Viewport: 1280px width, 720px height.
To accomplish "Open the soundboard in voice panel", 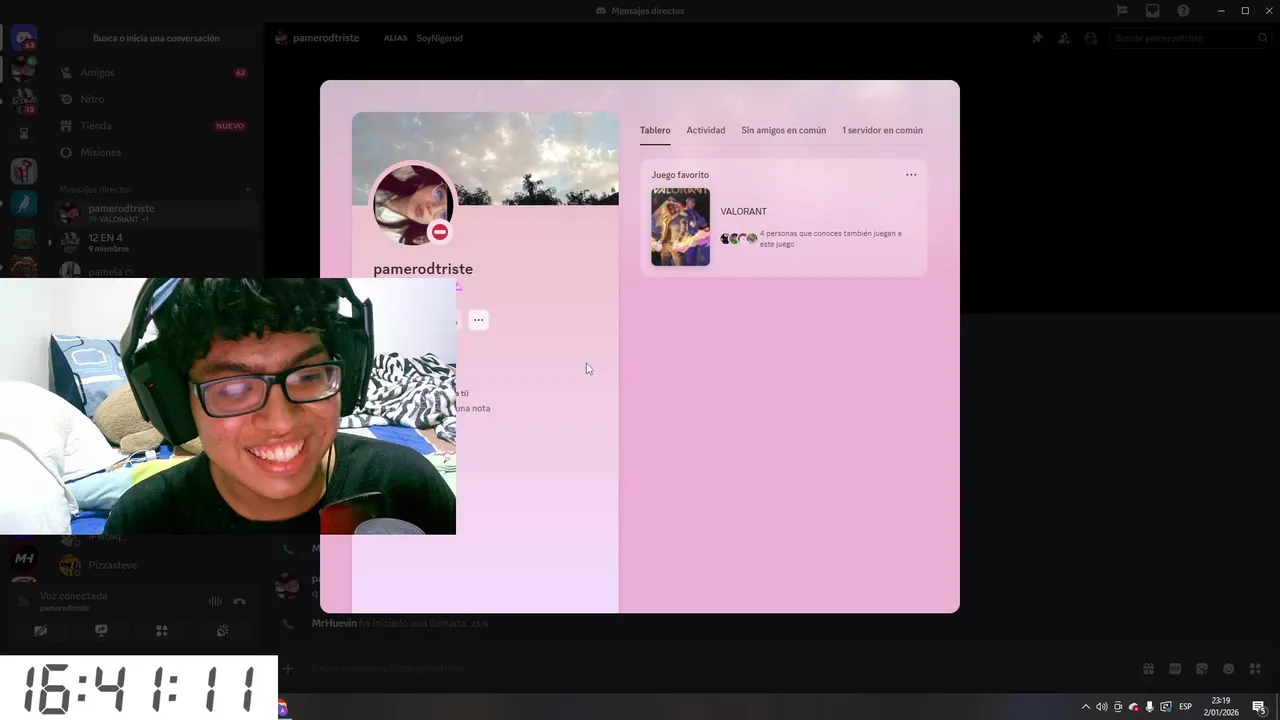I will point(222,631).
